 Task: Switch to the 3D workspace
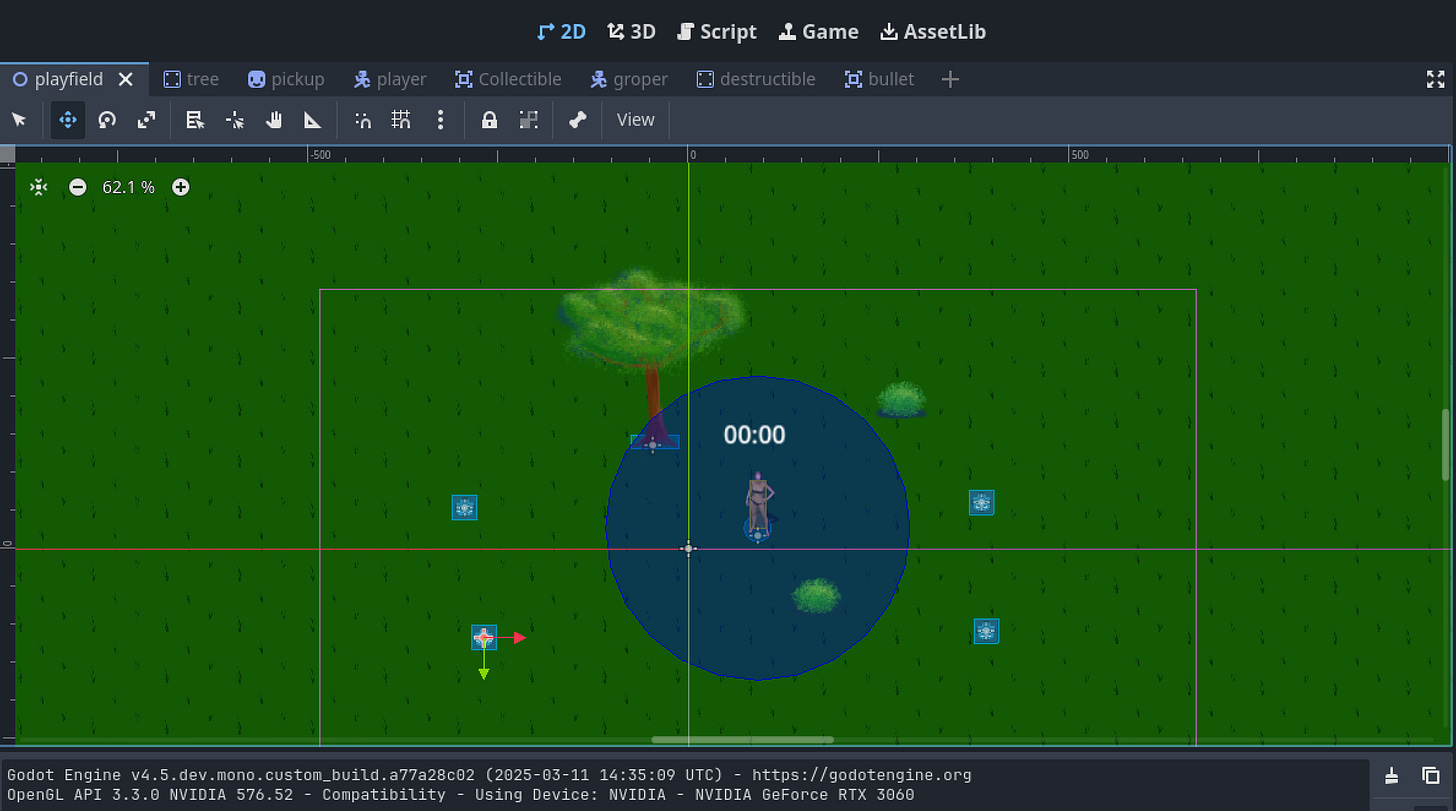click(631, 32)
